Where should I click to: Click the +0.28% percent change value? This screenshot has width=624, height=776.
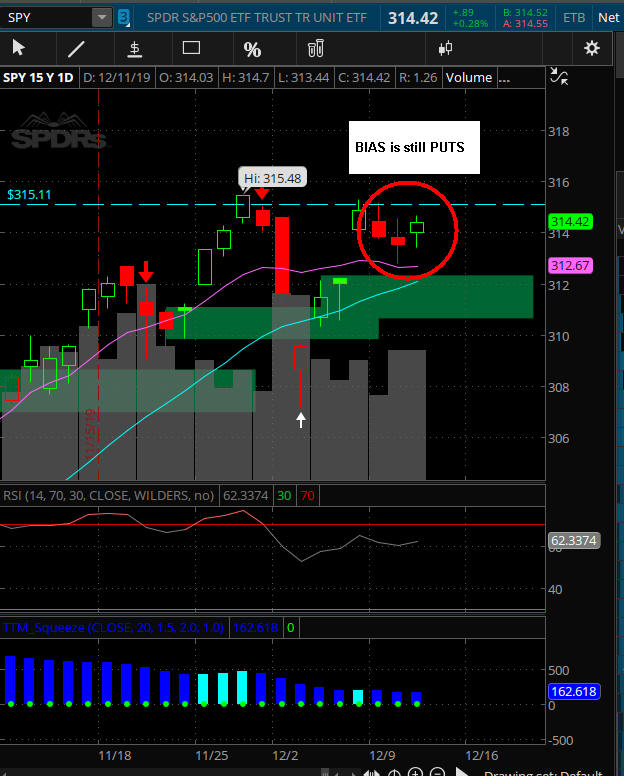tap(470, 23)
